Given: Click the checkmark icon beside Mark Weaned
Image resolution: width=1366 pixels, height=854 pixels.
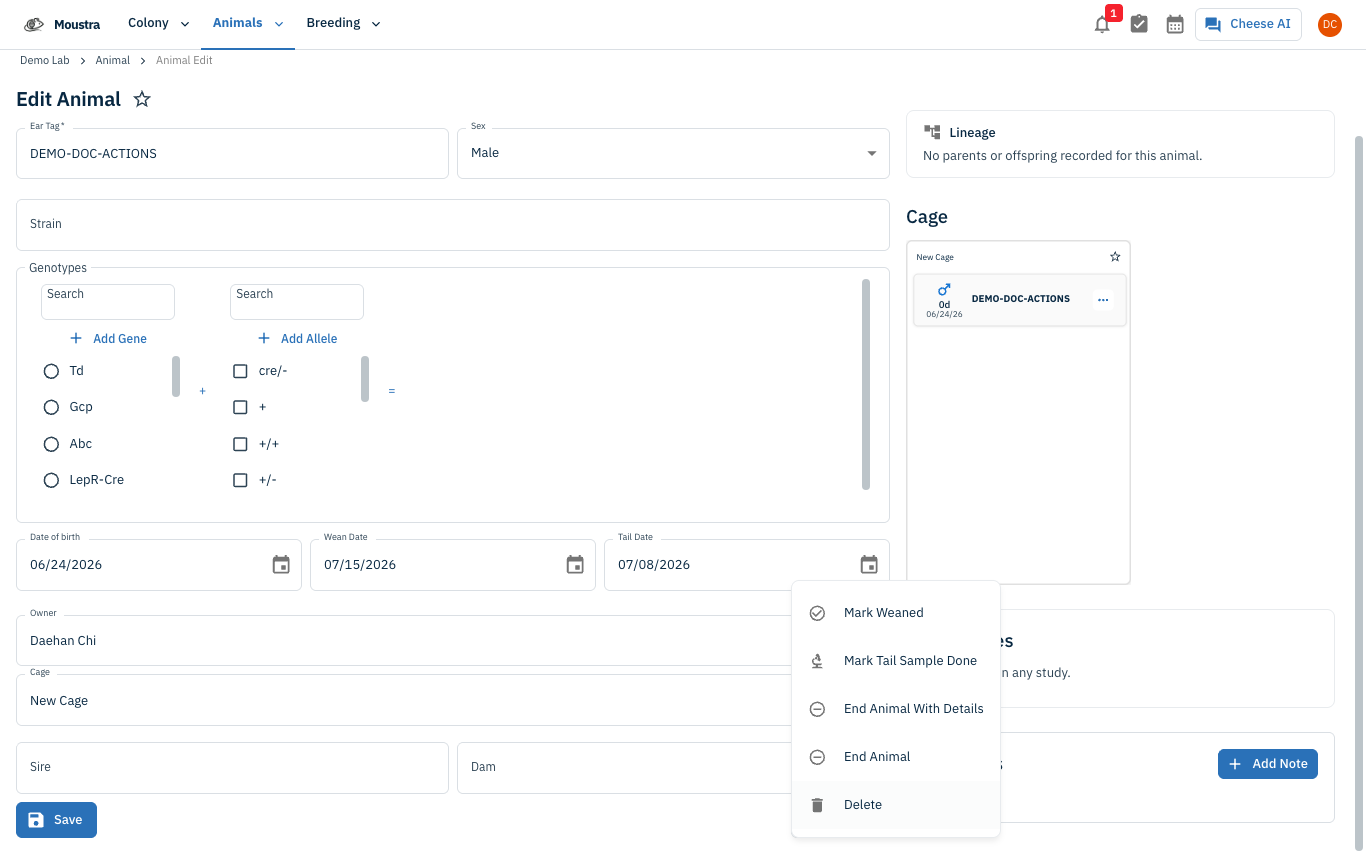Looking at the screenshot, I should [x=817, y=613].
